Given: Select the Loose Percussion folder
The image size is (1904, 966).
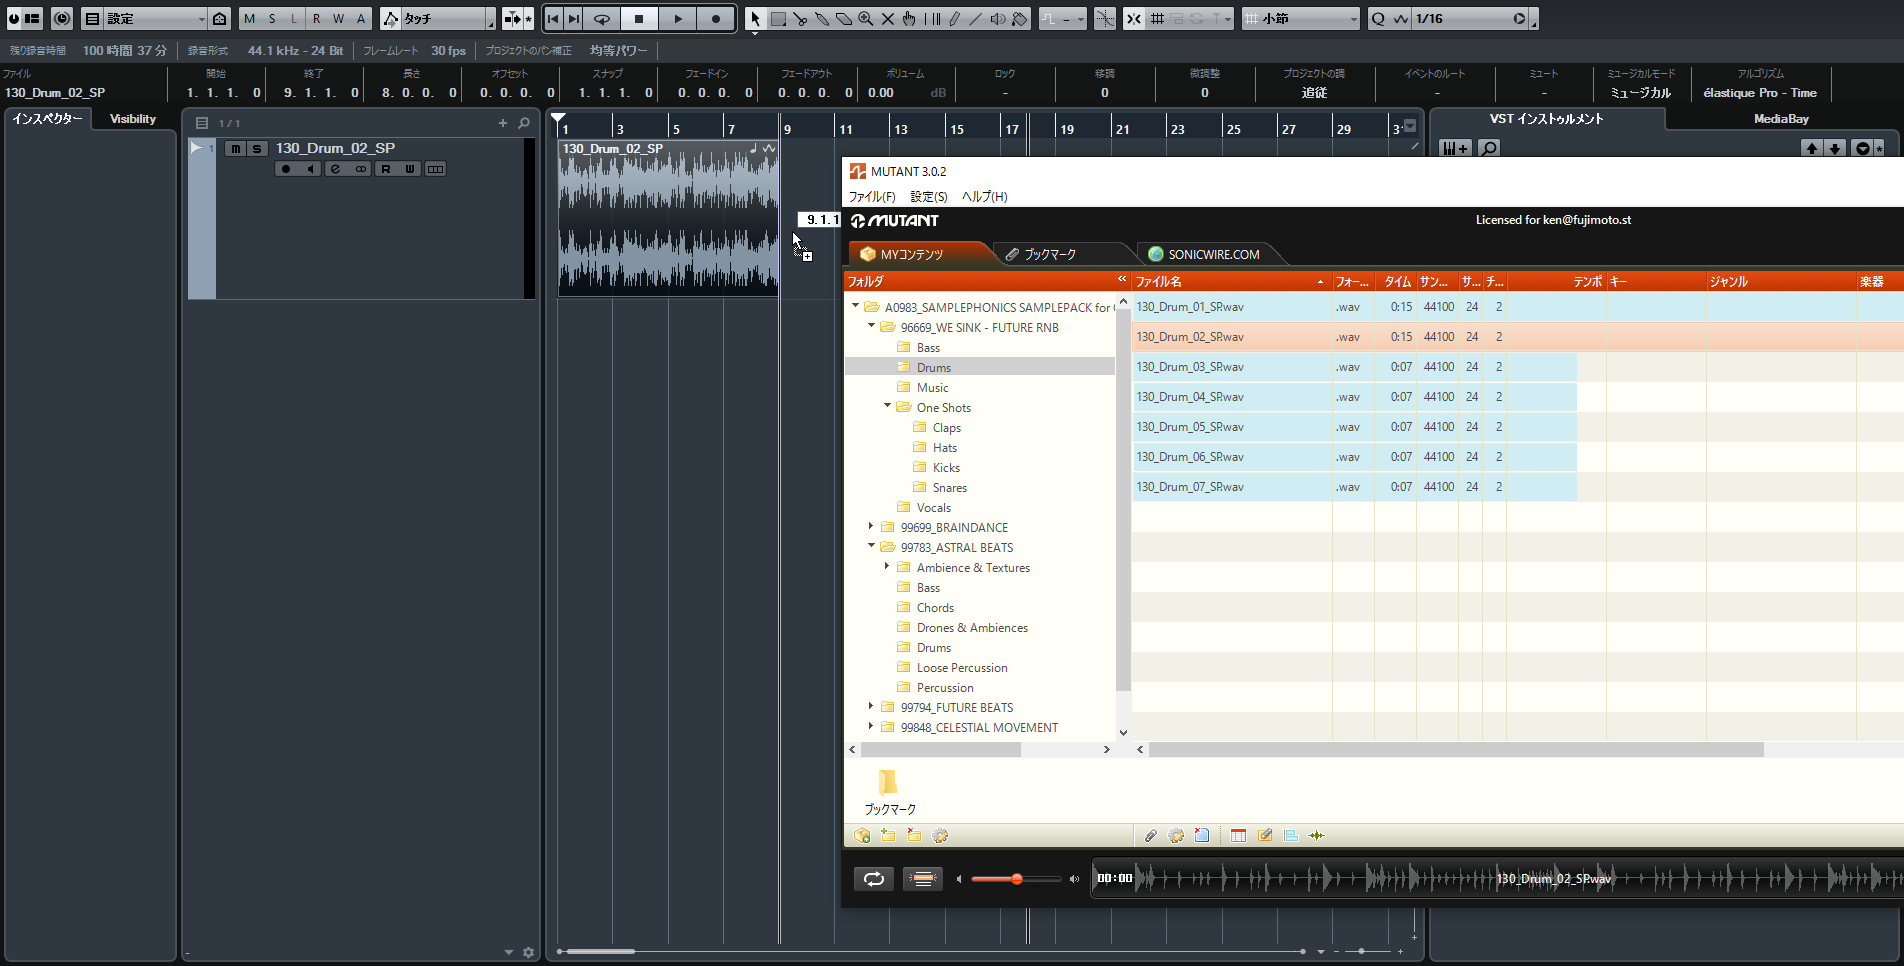Looking at the screenshot, I should (962, 667).
